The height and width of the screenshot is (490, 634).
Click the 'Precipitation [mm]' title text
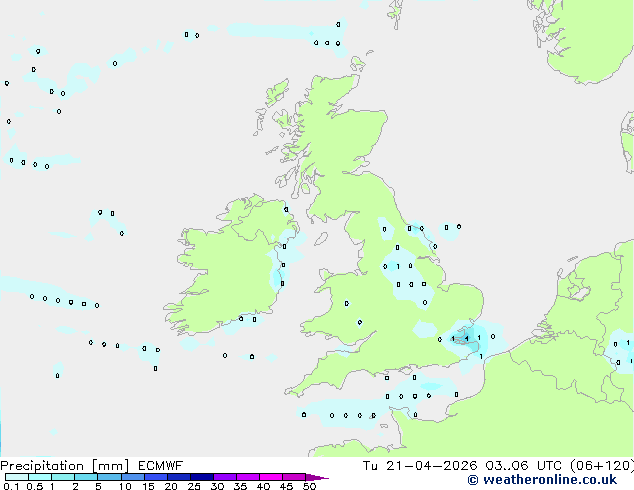65,466
